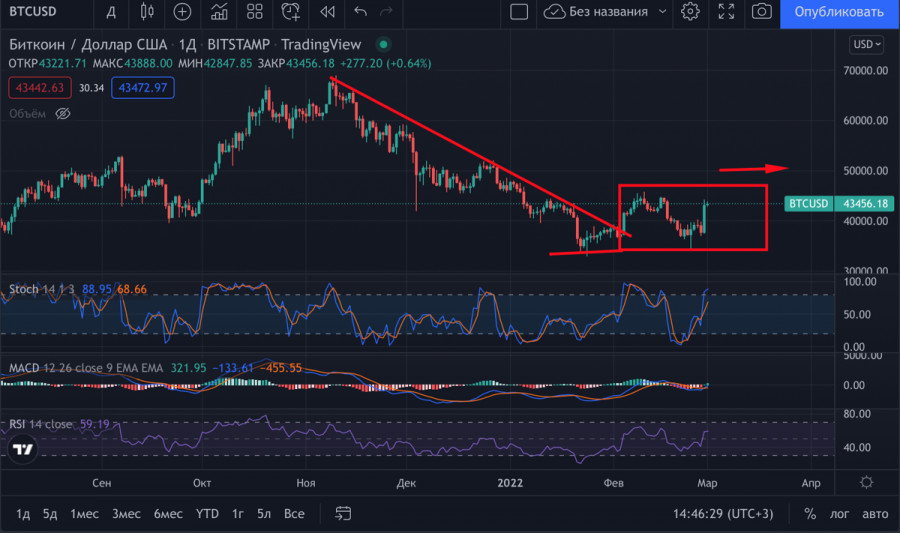Start bar replay mode
900x533 pixels.
click(327, 11)
